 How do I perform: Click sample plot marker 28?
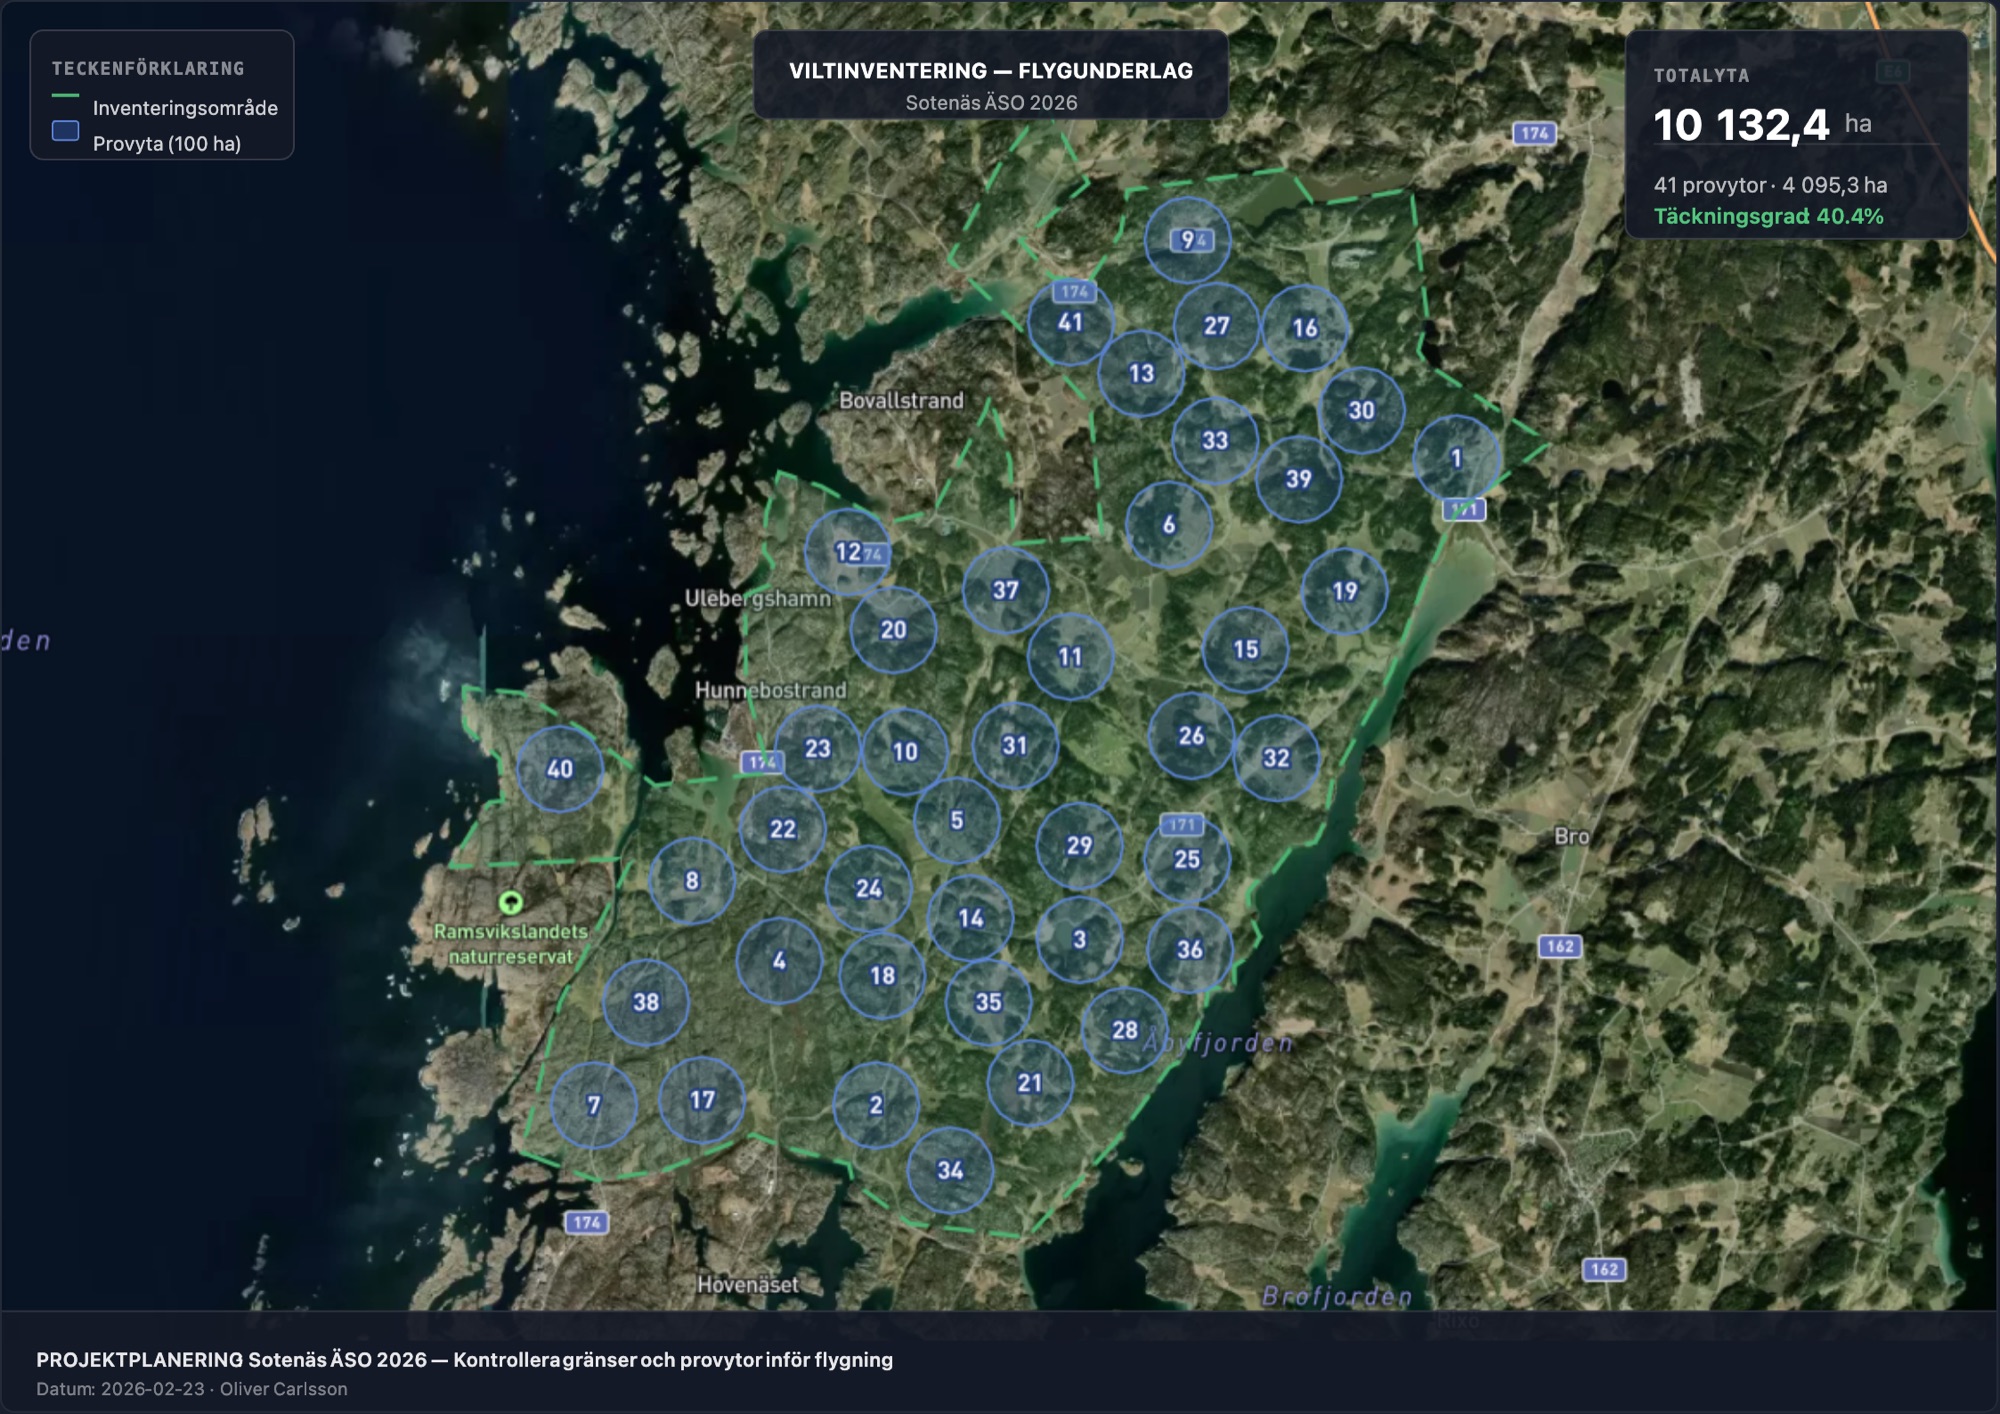tap(1125, 1030)
